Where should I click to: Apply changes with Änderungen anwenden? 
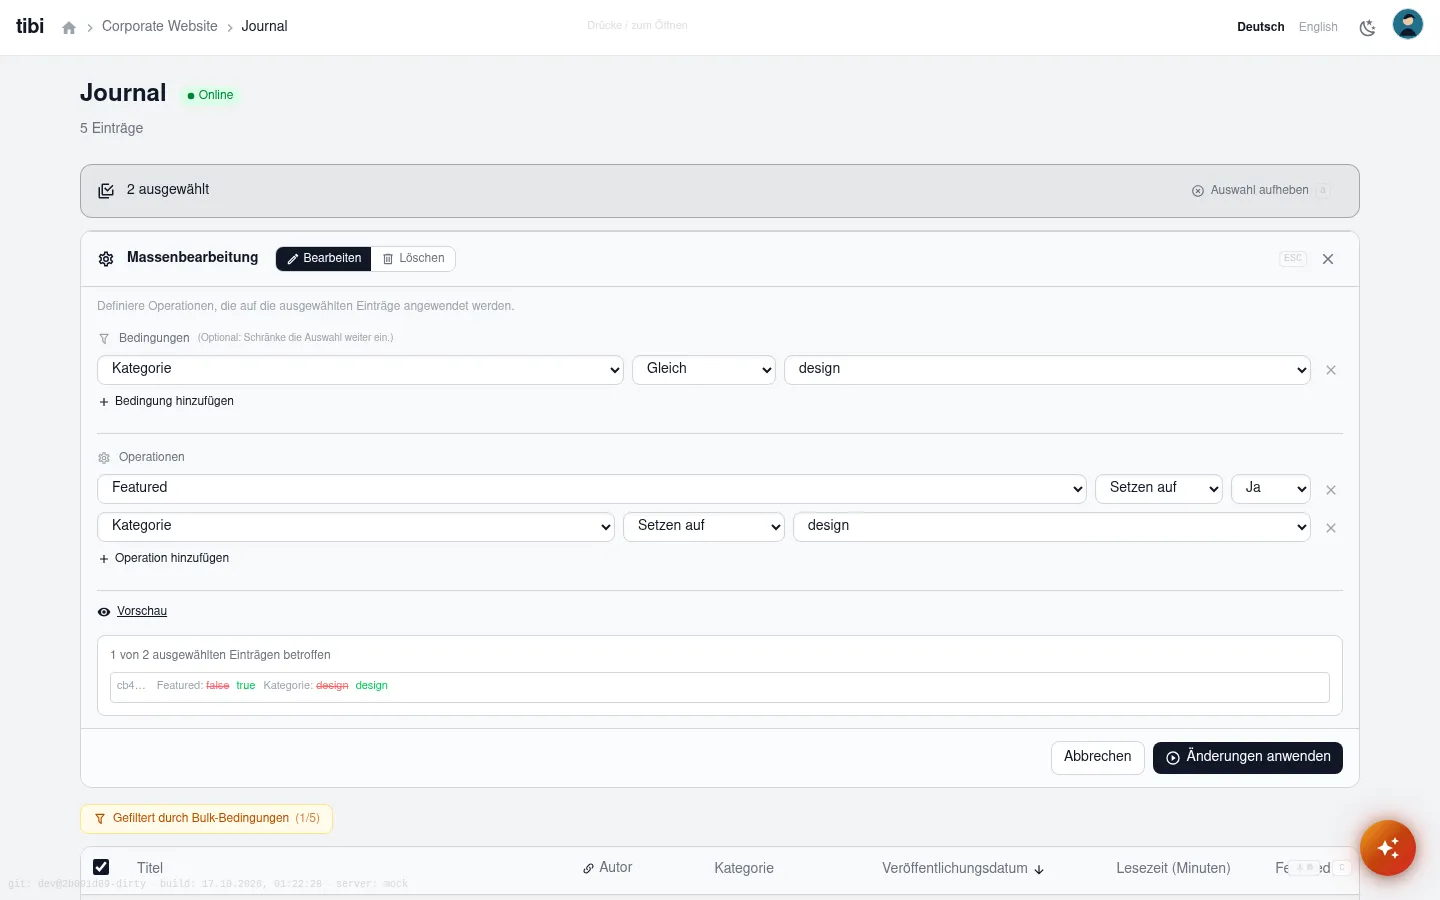[x=1248, y=757]
